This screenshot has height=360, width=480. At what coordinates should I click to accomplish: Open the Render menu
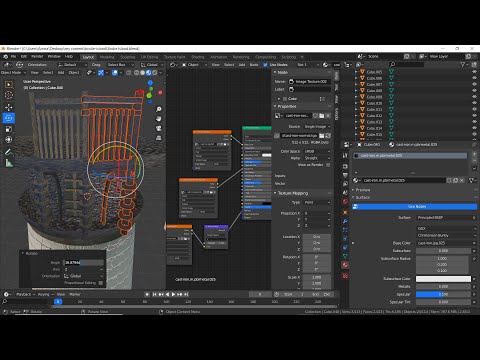37,57
